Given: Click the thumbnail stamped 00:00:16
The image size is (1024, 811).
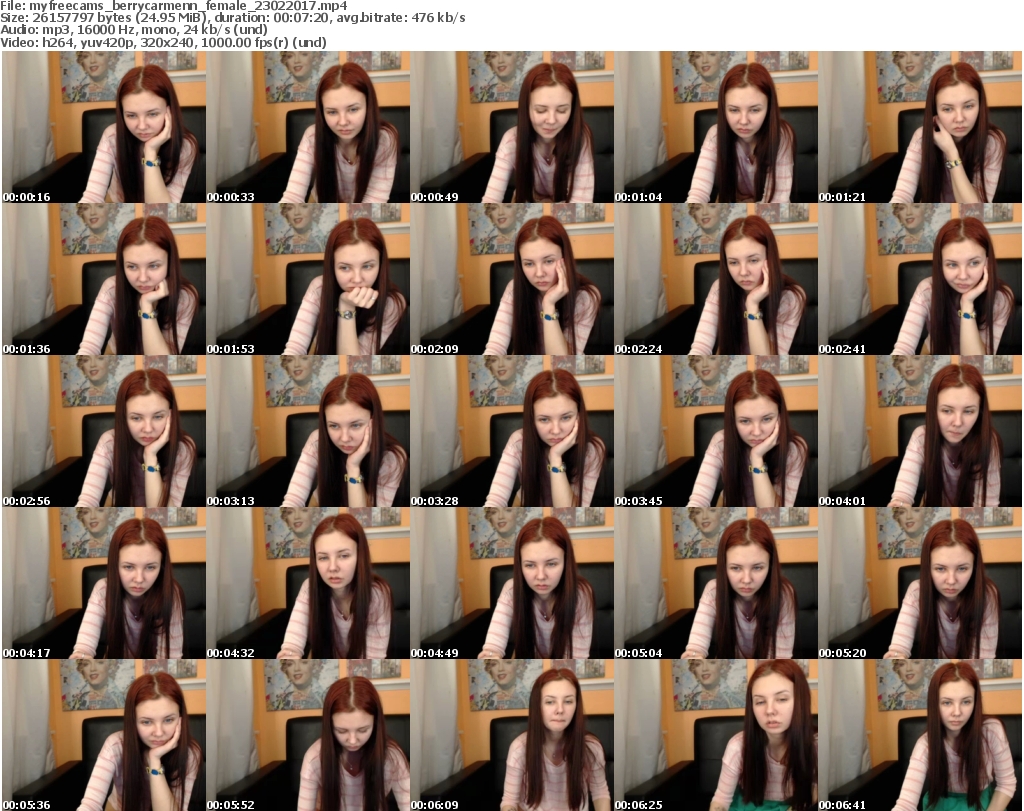Looking at the screenshot, I should click(x=104, y=127).
